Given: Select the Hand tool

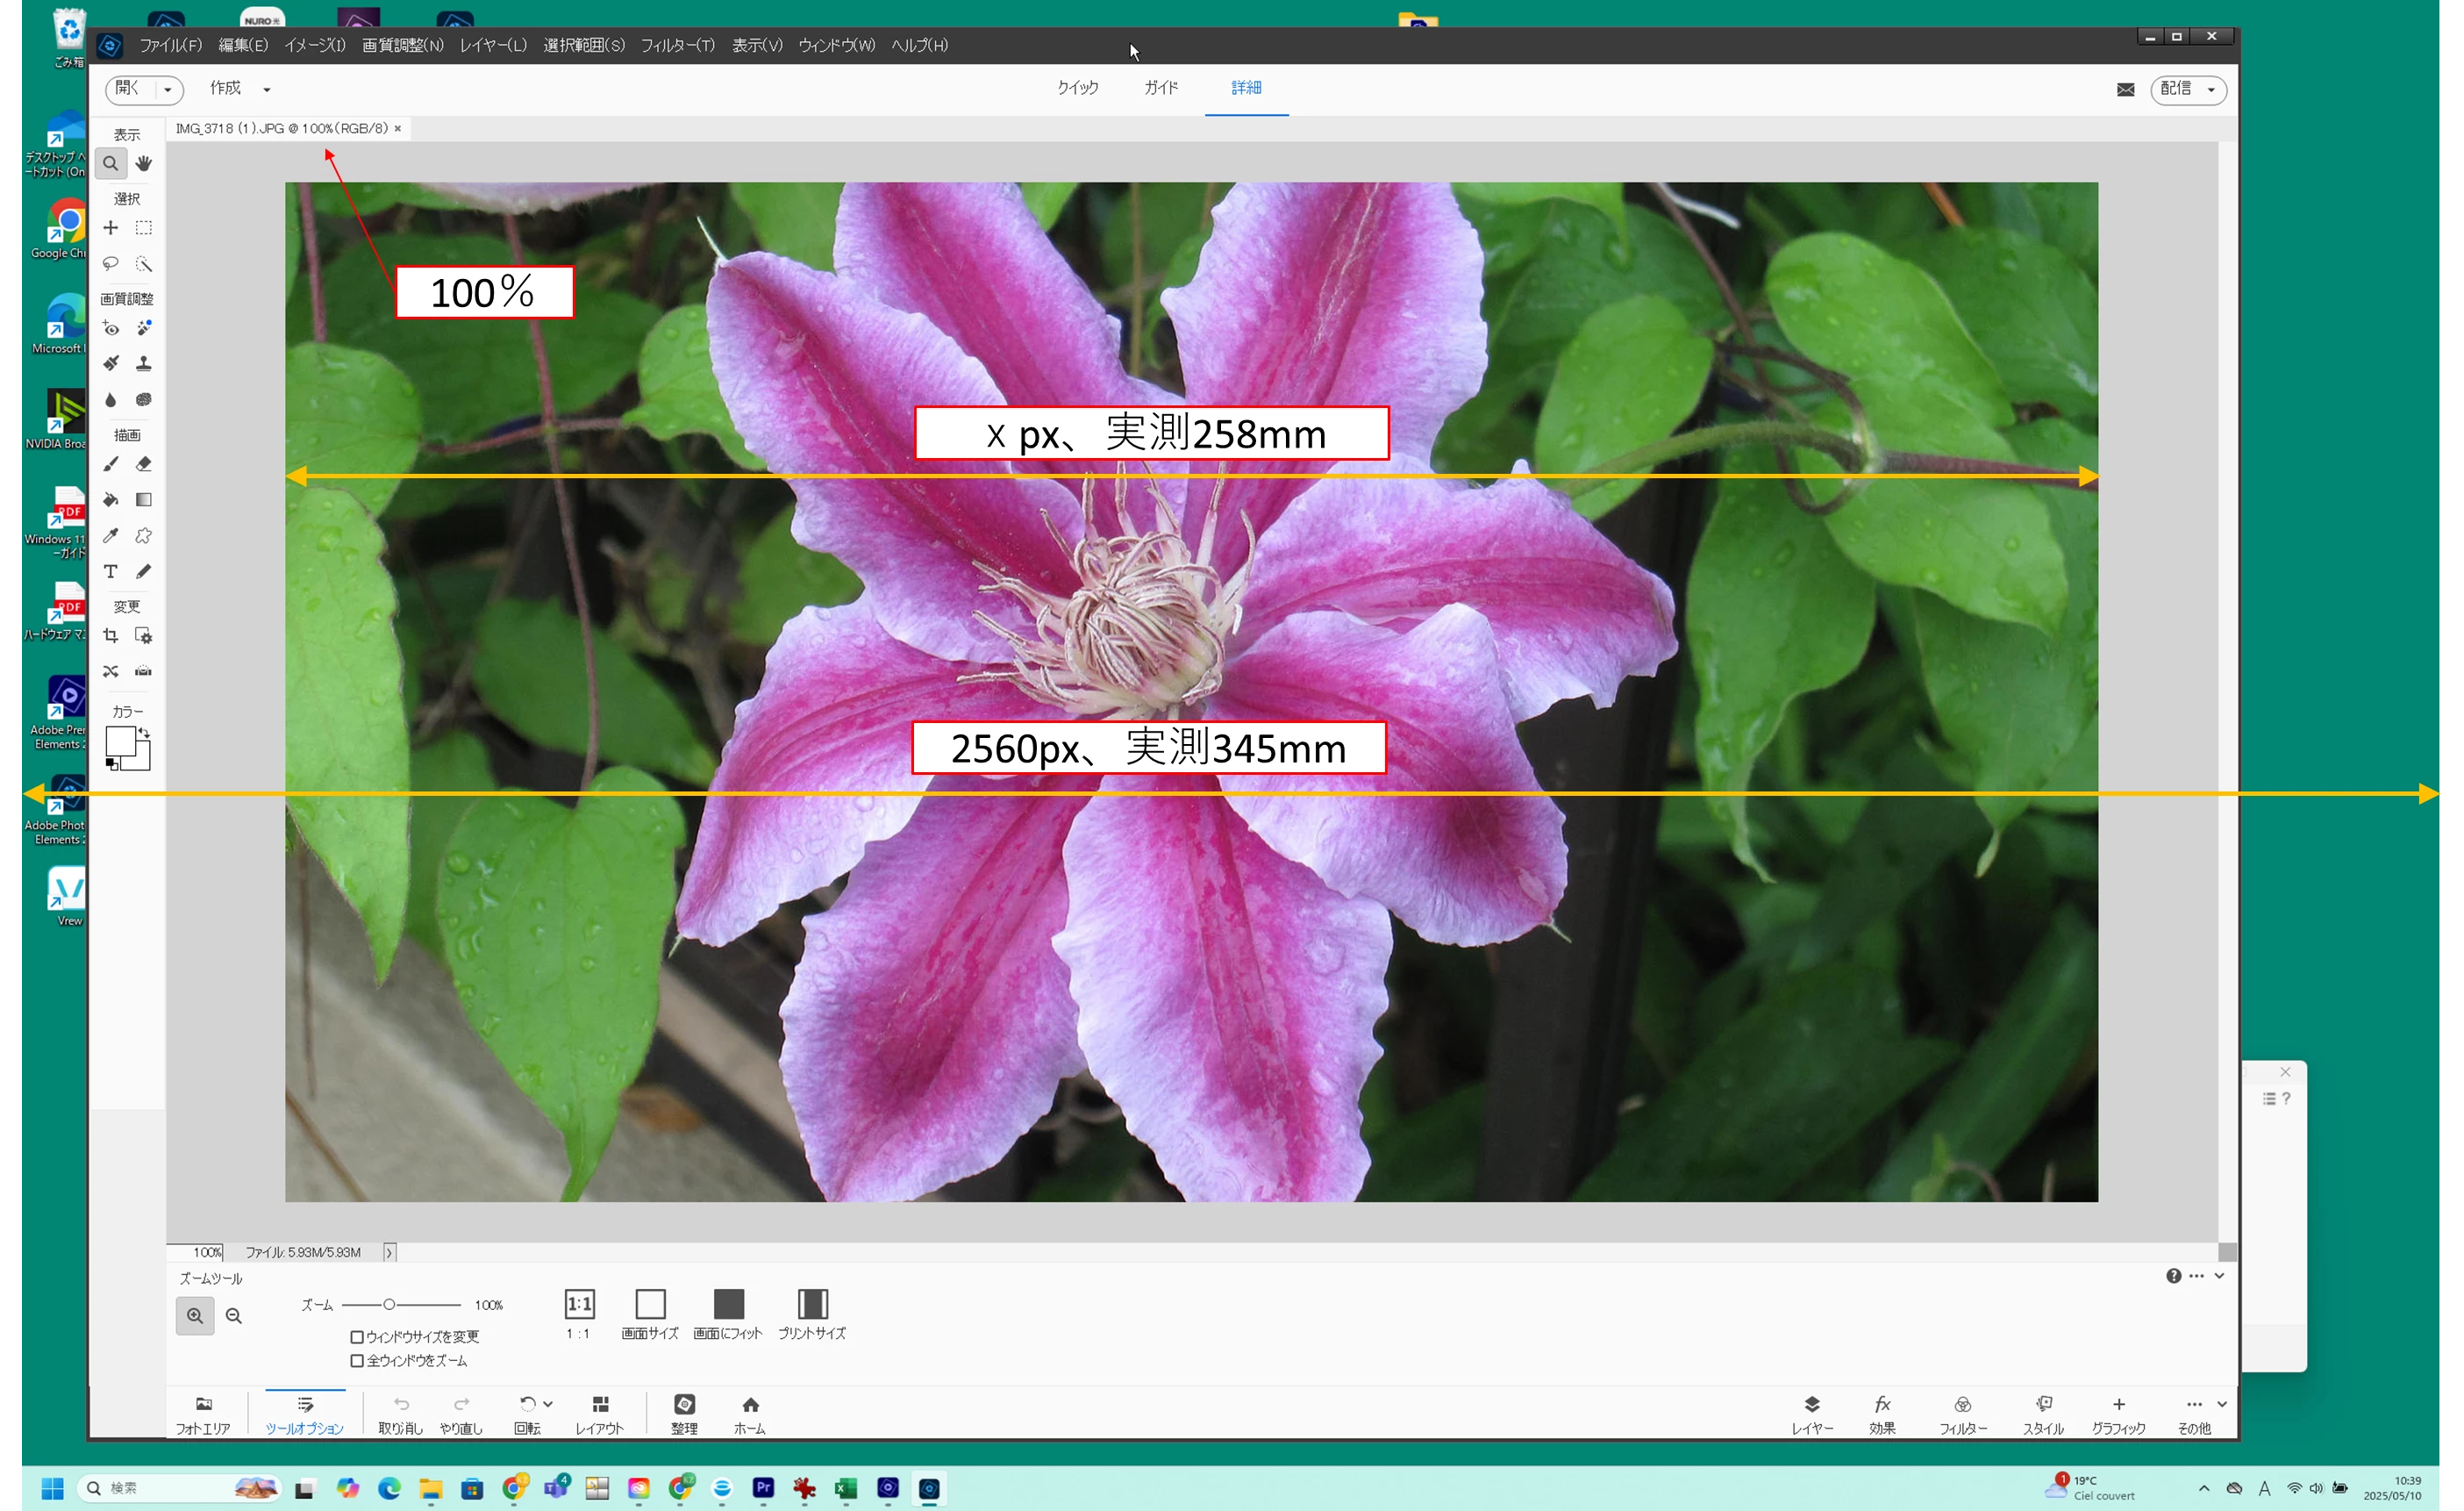Looking at the screenshot, I should [x=144, y=163].
